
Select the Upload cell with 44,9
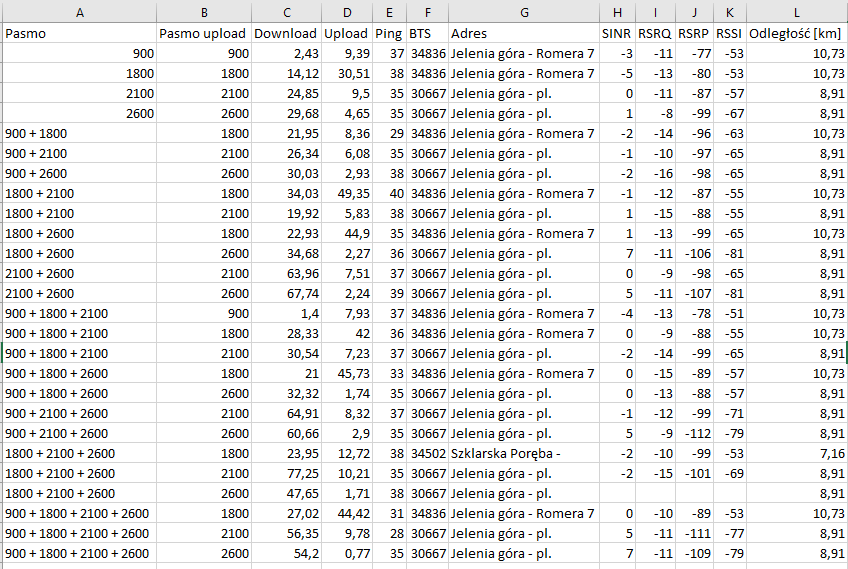pos(347,234)
